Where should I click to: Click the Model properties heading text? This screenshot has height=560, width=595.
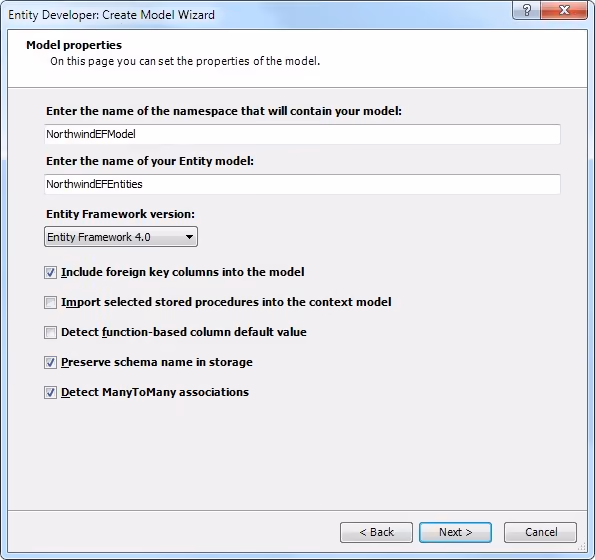coord(74,45)
